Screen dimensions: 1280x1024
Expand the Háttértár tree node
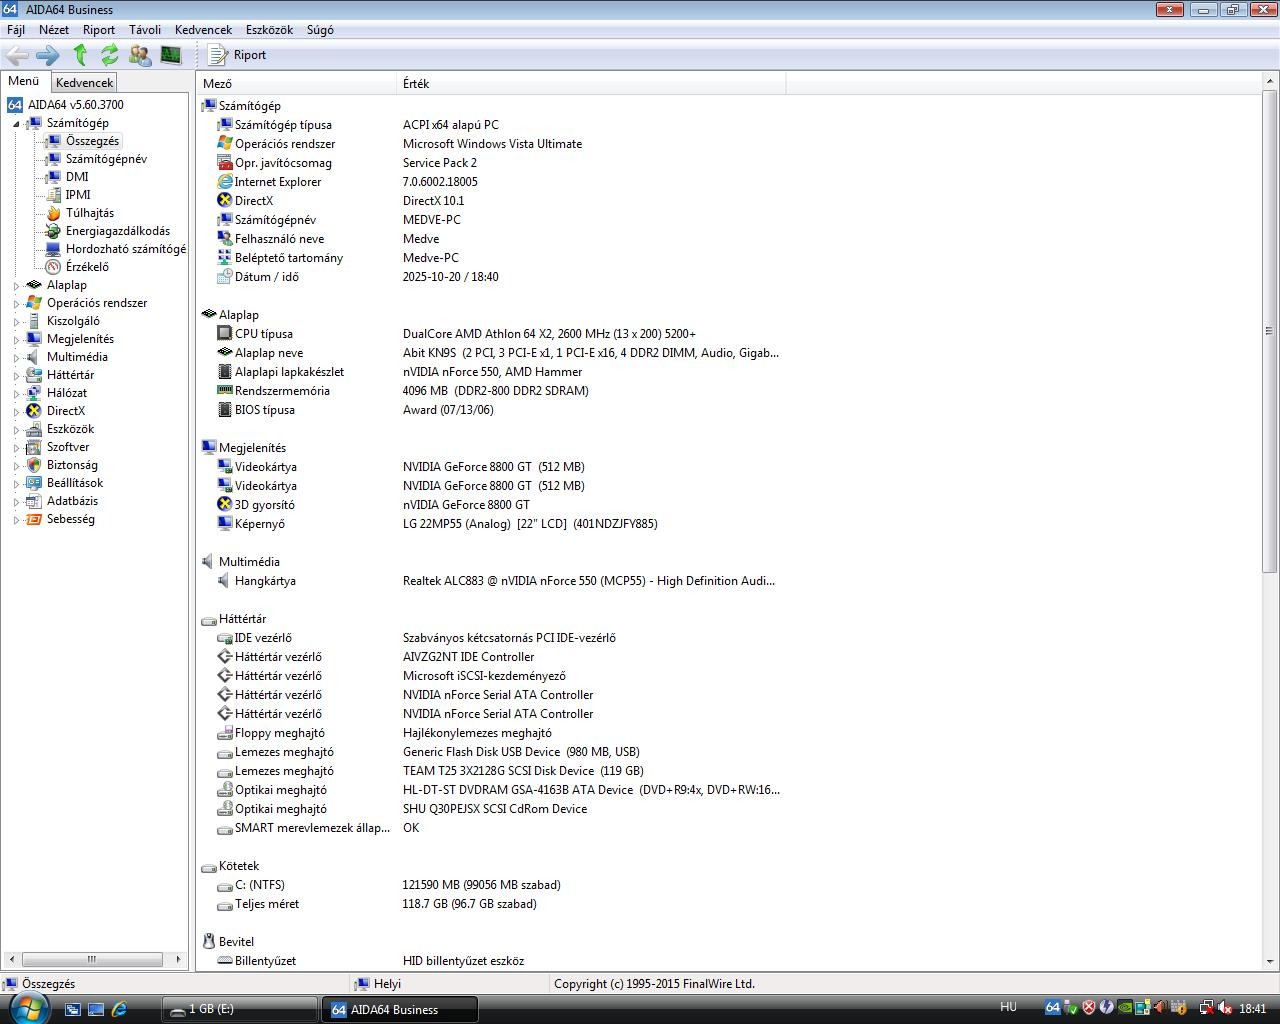tap(16, 375)
